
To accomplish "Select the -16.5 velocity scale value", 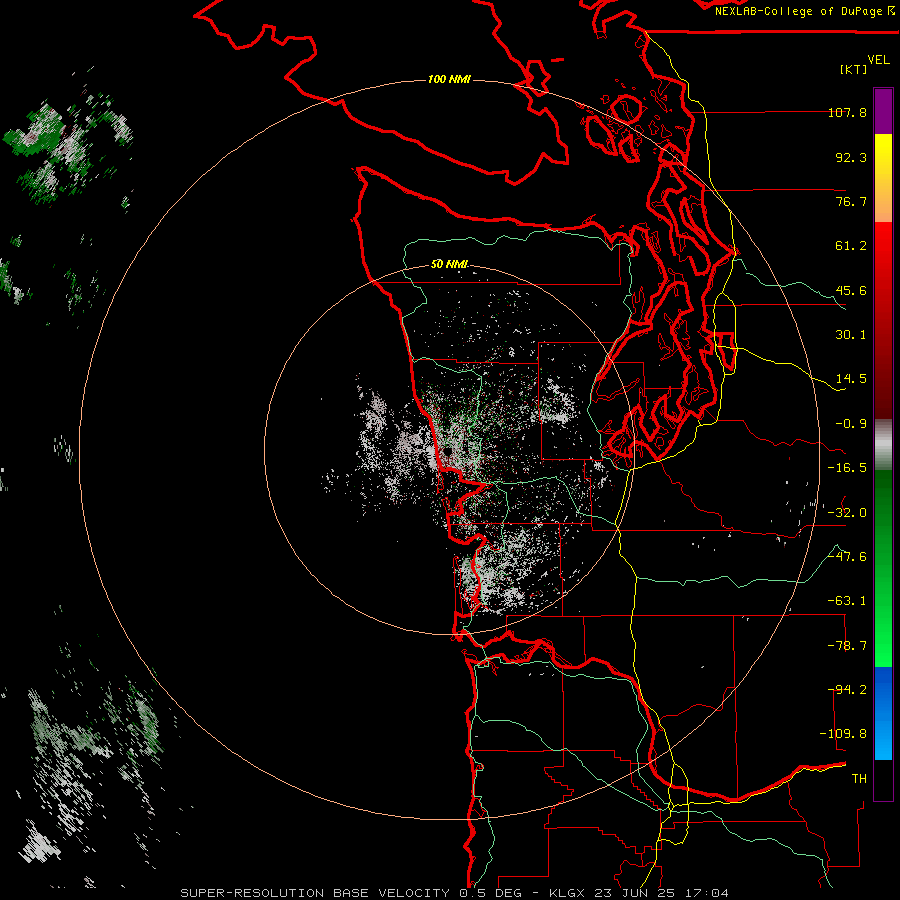I will coord(847,468).
